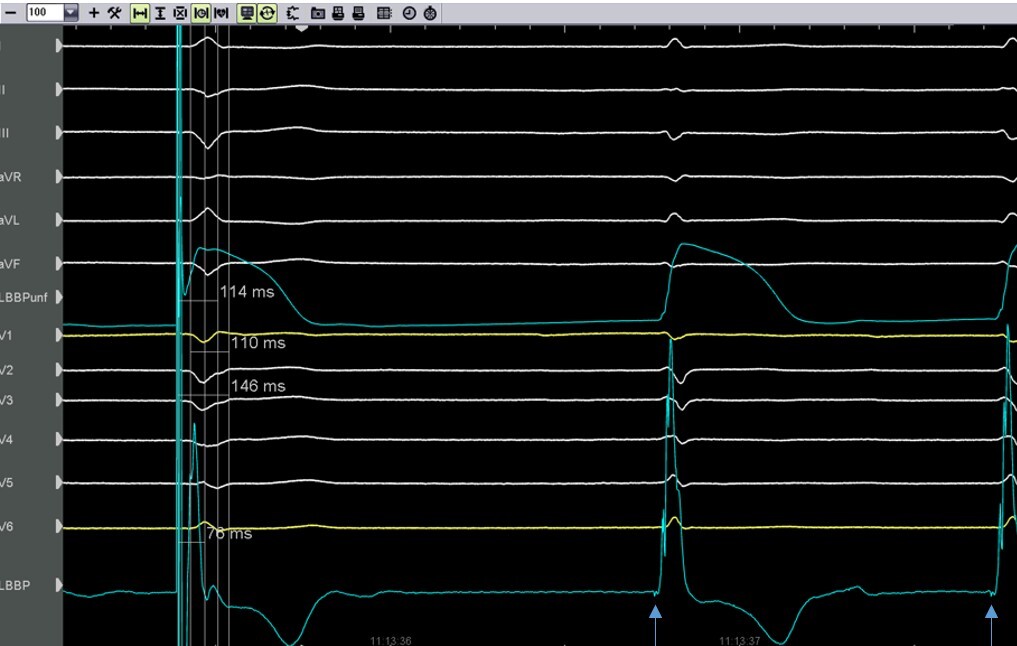Screen dimensions: 1017x646
Task: Click the small white marker on the top ruler
Action: pyautogui.click(x=302, y=28)
